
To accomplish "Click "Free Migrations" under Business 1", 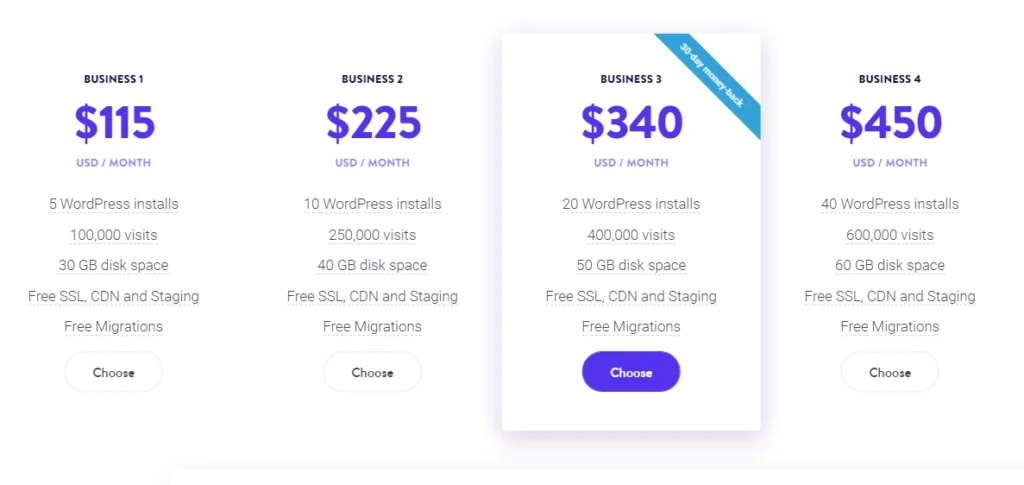I will pyautogui.click(x=113, y=327).
